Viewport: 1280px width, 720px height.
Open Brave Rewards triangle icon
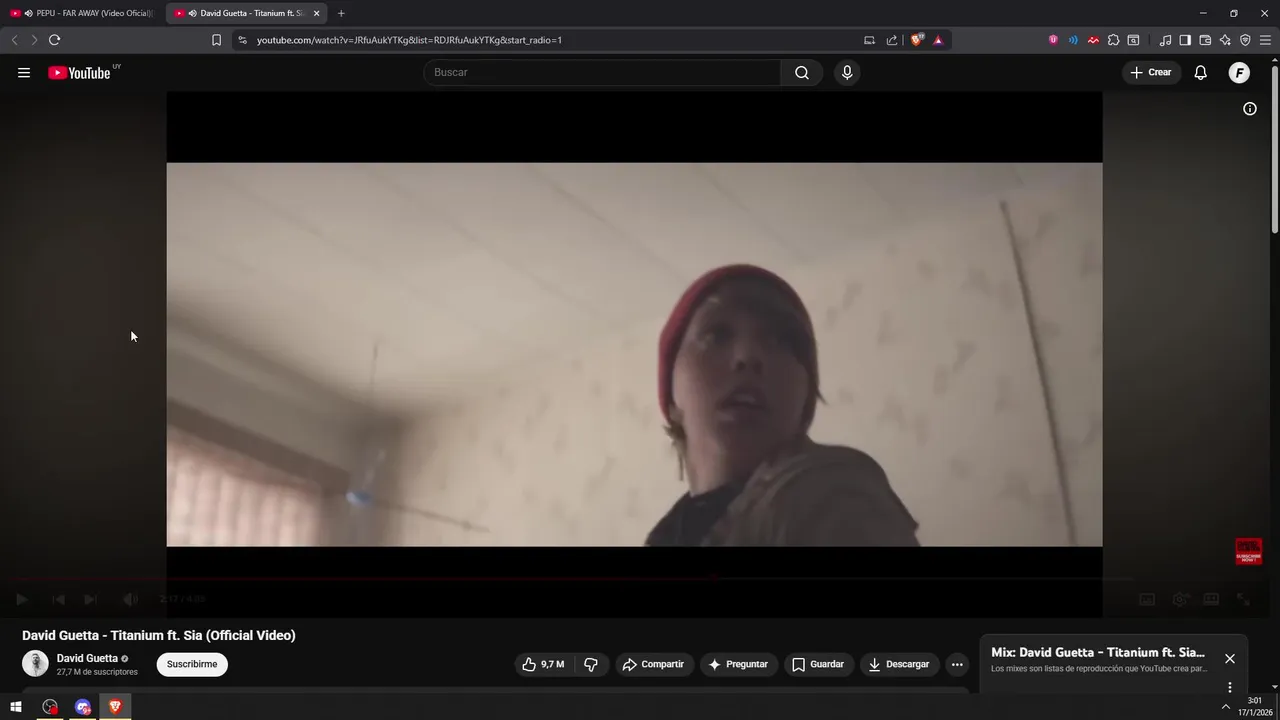tap(938, 40)
